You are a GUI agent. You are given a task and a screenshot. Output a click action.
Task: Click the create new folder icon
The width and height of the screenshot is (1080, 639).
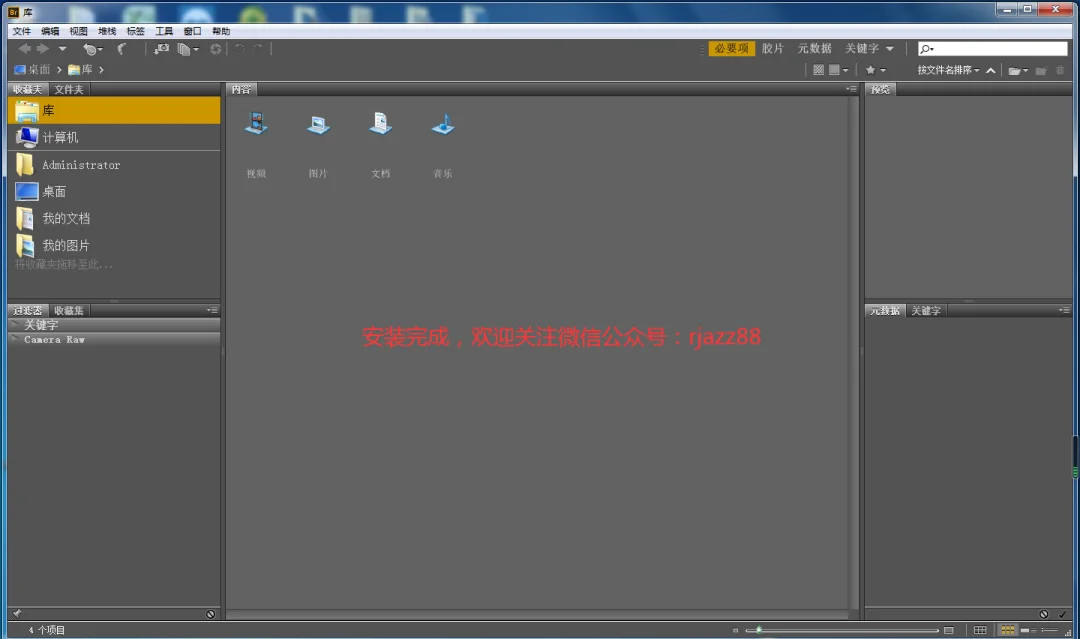point(1041,70)
